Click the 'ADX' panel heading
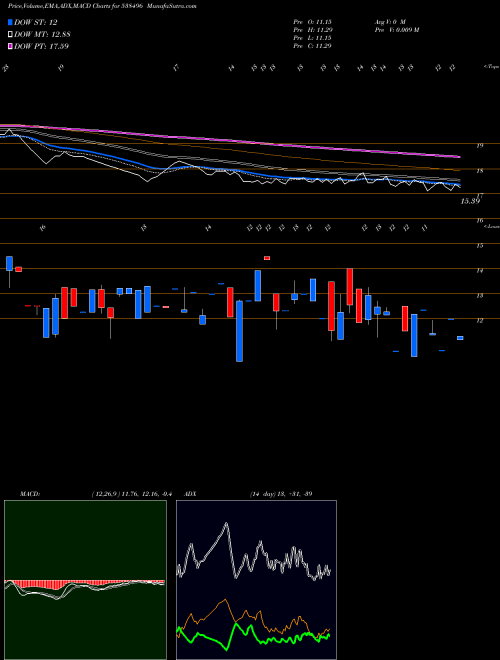This screenshot has height=660, width=500. (190, 494)
